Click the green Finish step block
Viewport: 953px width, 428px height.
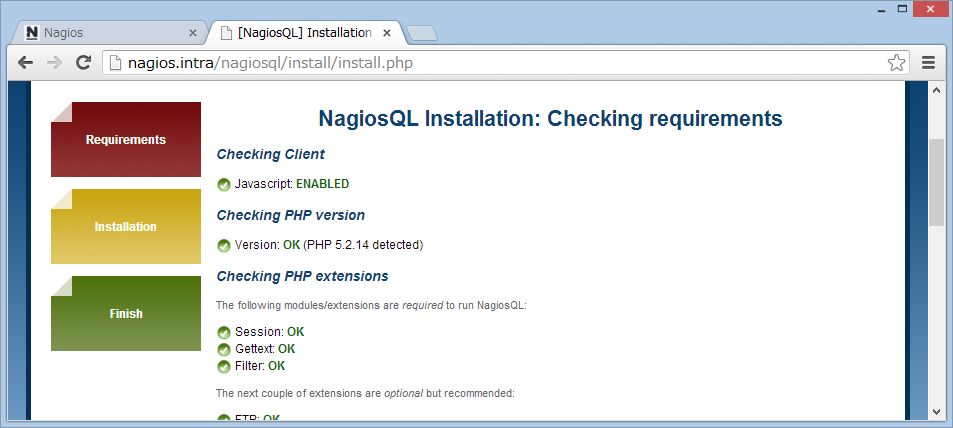[x=126, y=313]
